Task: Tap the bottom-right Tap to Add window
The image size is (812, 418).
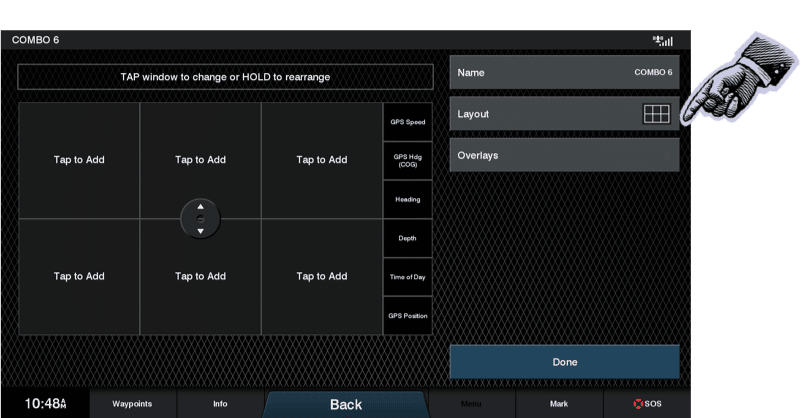Action: [322, 277]
